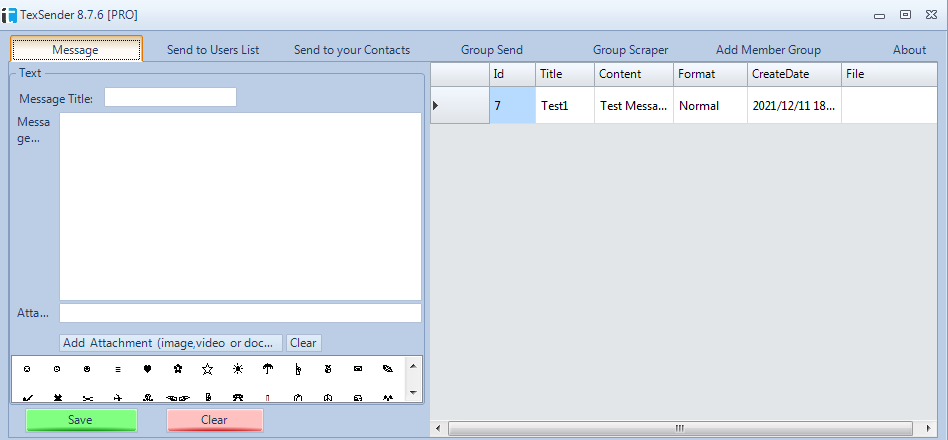This screenshot has height=440, width=948.
Task: Insert the smiley face emoji before three-lines symbol
Action: point(87,368)
